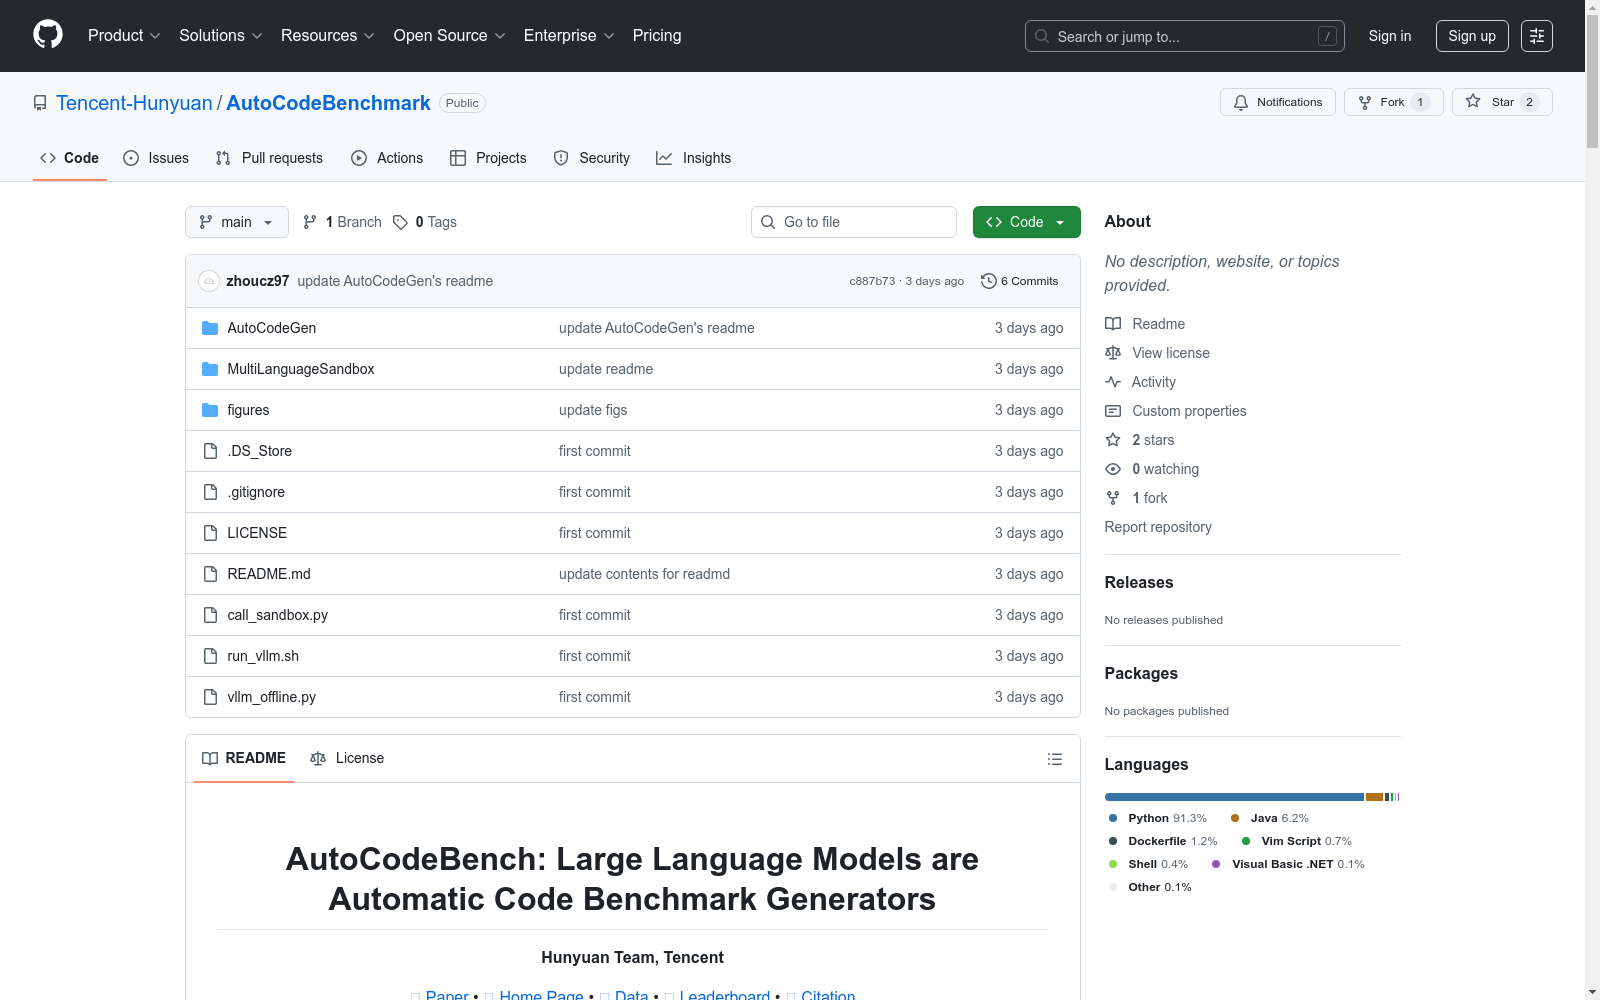The height and width of the screenshot is (1000, 1600).
Task: Open the main branch selector dropdown
Action: pos(237,222)
